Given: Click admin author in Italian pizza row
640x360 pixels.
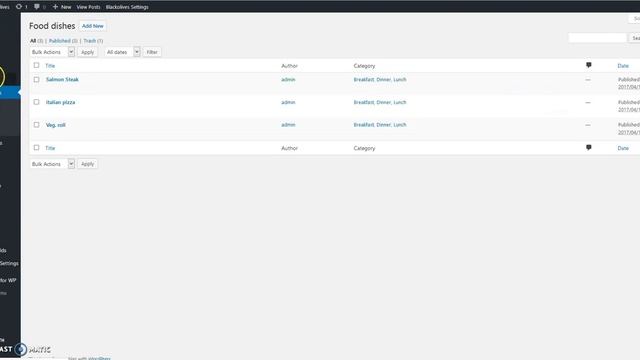Looking at the screenshot, I should coord(288,102).
